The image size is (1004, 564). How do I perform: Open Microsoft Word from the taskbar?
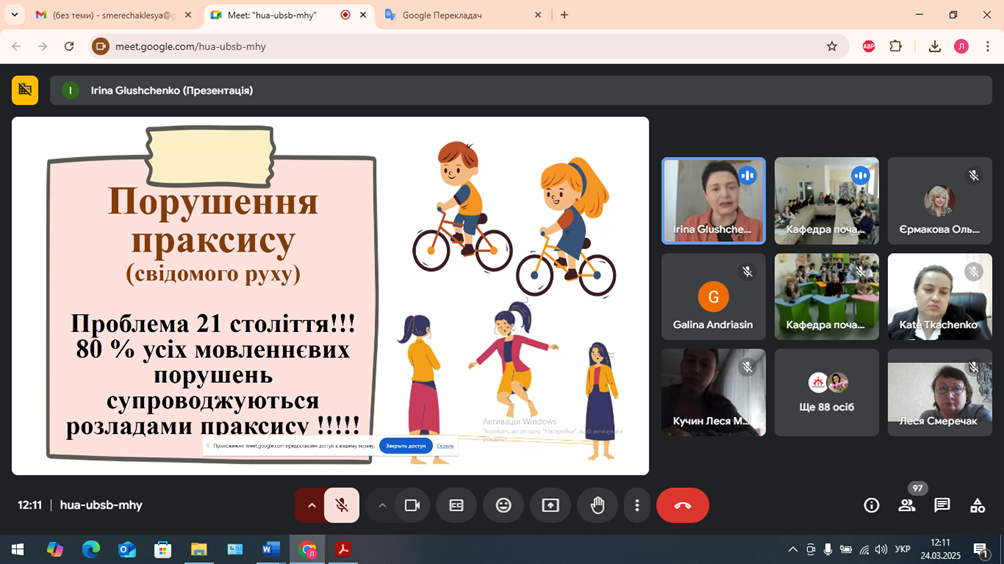[270, 549]
